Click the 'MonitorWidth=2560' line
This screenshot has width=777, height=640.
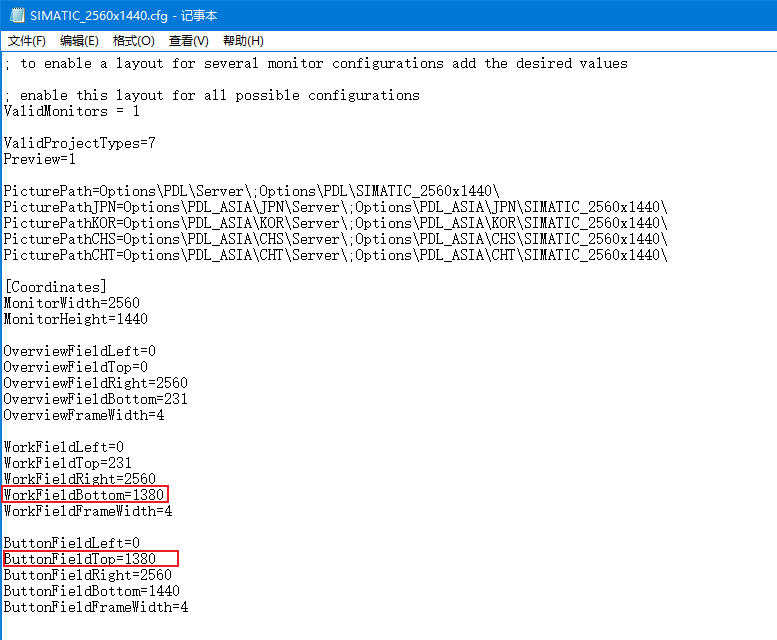pyautogui.click(x=72, y=303)
